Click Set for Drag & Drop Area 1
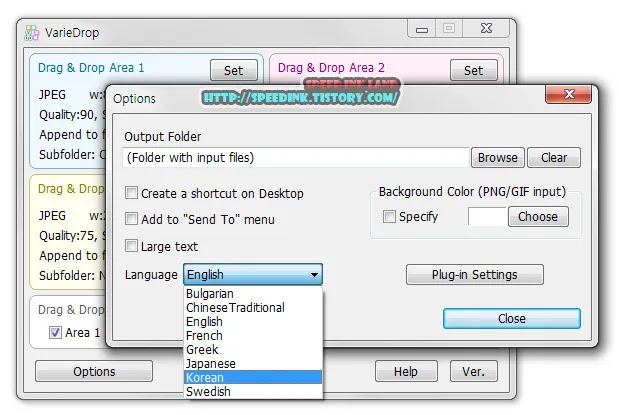This screenshot has height=415, width=619. point(234,70)
